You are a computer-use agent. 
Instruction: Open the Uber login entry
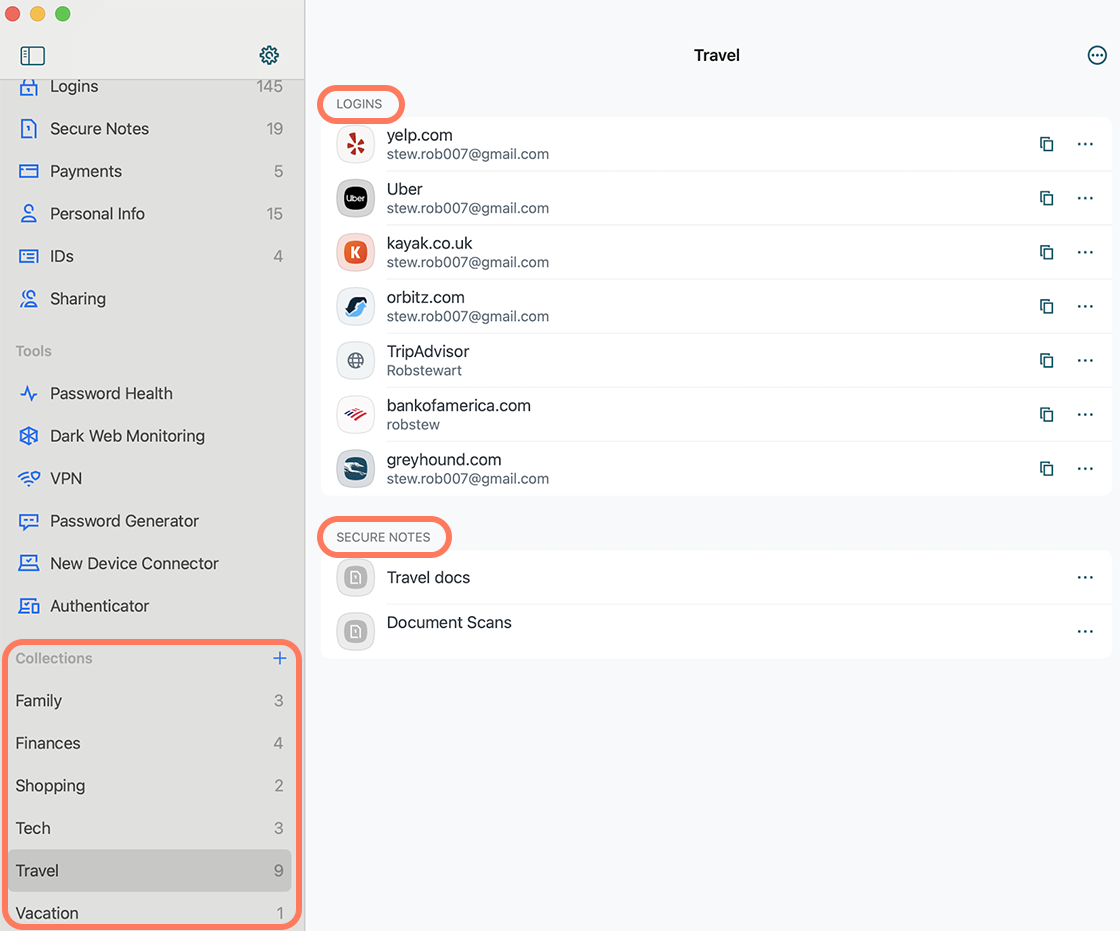[716, 198]
